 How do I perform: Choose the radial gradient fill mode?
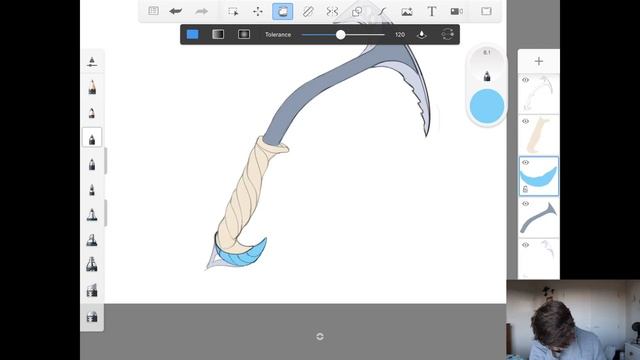244,34
